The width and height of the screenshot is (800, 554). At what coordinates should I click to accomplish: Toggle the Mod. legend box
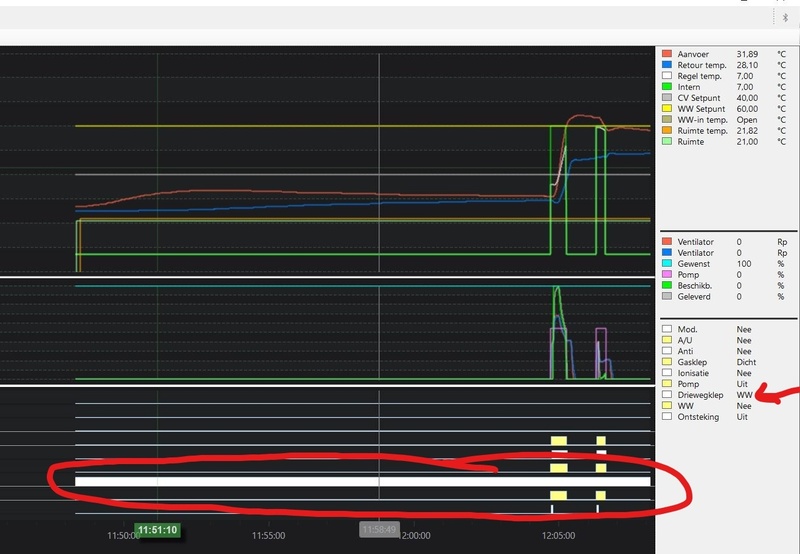[x=666, y=329]
